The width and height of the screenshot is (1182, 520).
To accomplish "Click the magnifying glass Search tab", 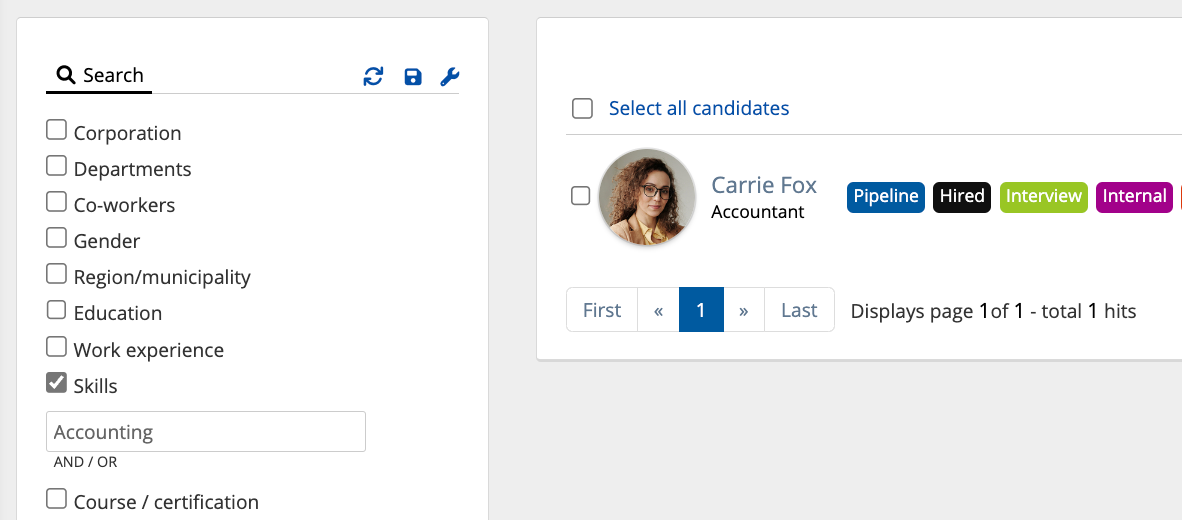I will tap(99, 76).
